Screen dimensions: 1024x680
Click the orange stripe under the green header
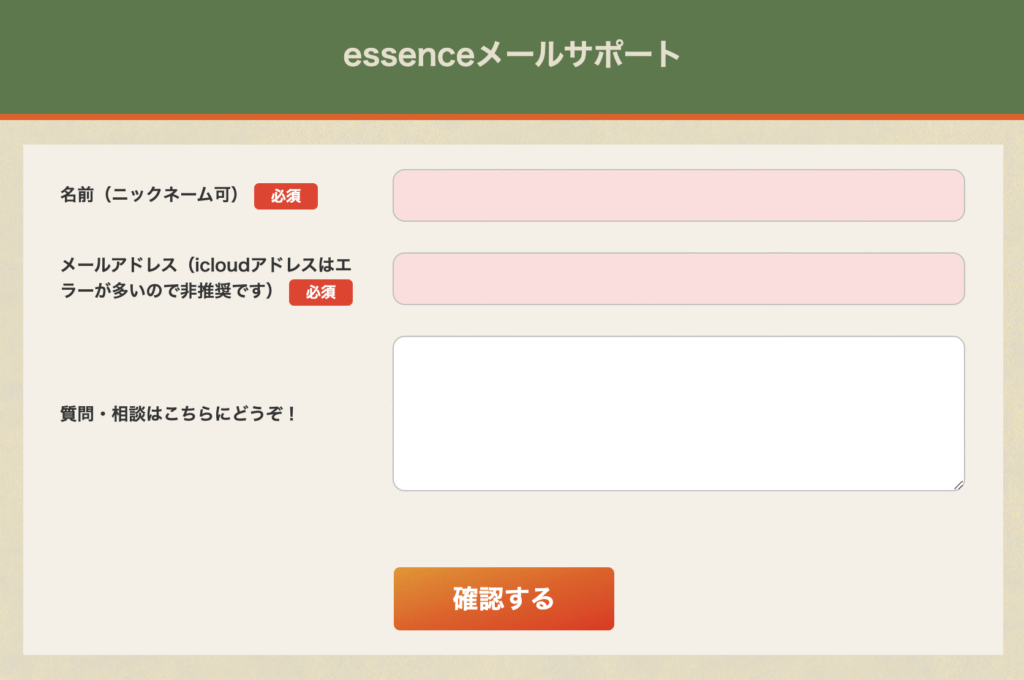tap(512, 117)
